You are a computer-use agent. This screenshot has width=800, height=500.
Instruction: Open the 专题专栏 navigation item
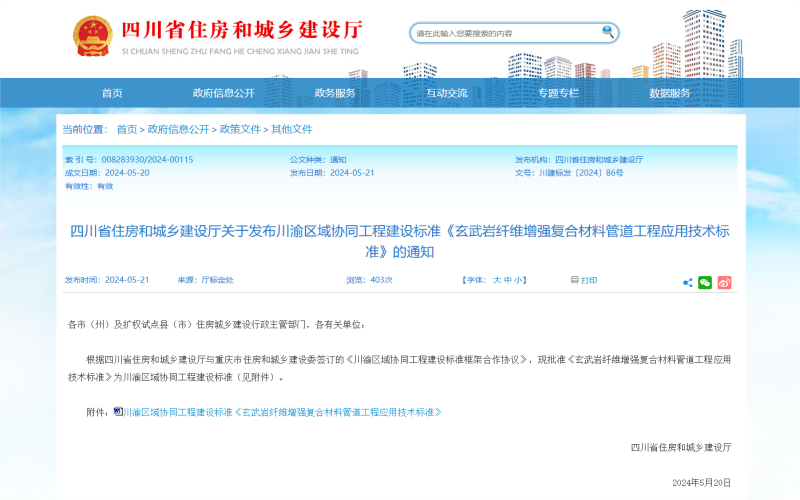[x=558, y=93]
